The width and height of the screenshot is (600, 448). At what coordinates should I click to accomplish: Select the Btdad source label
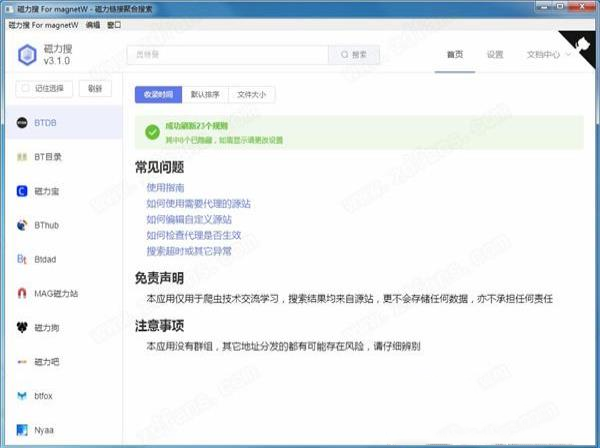[x=45, y=259]
